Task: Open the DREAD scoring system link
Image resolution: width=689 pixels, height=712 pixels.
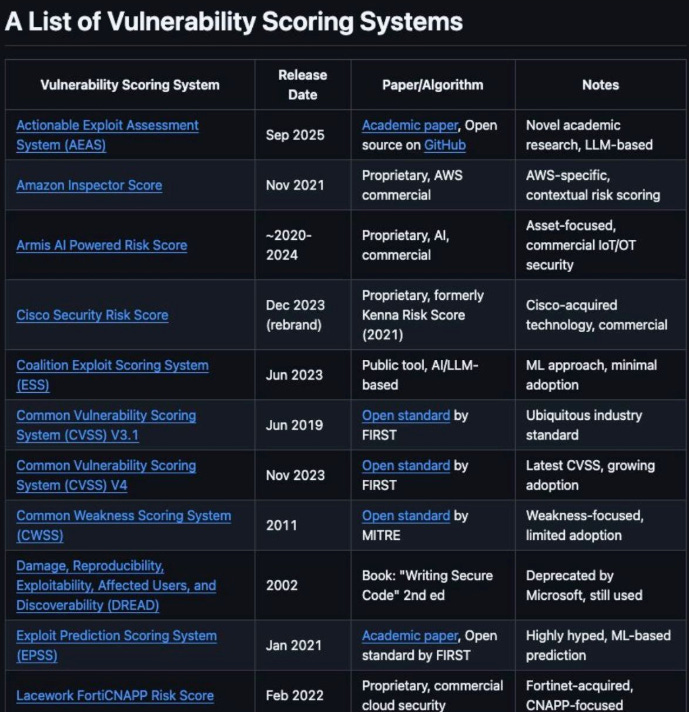Action: click(x=116, y=585)
